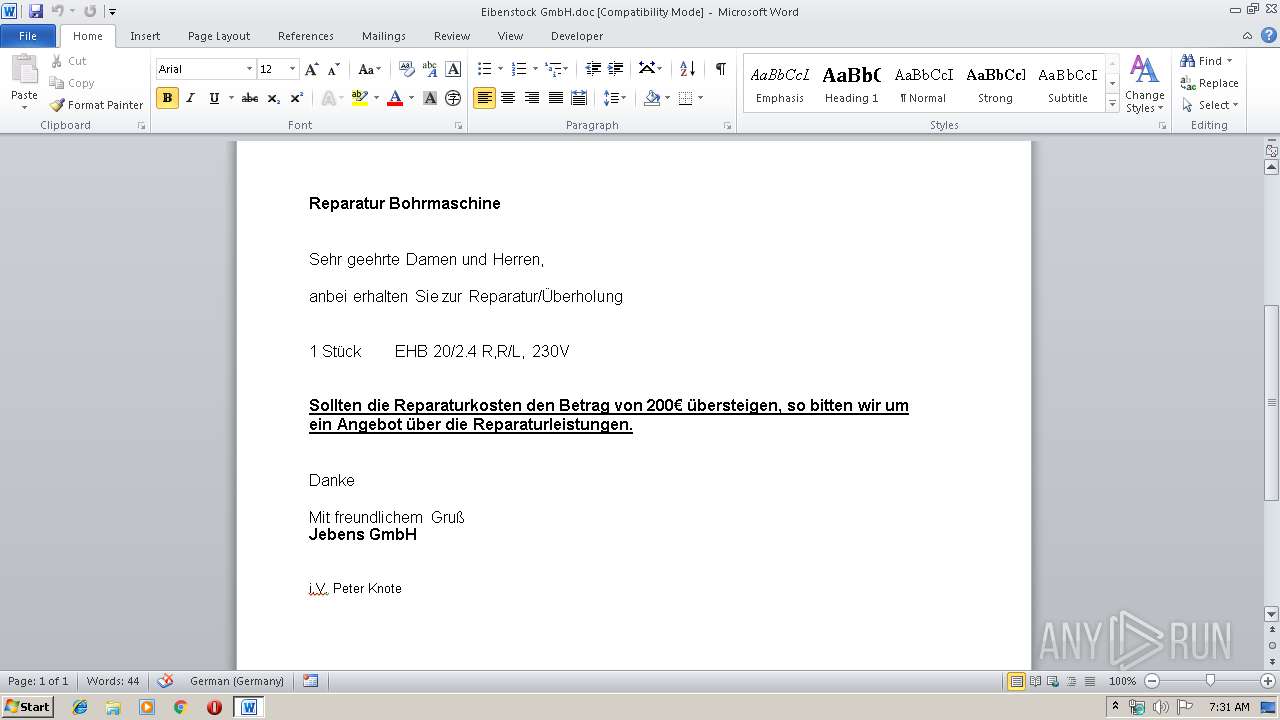This screenshot has width=1280, height=720.
Task: Decrease paragraph indent
Action: 593,69
